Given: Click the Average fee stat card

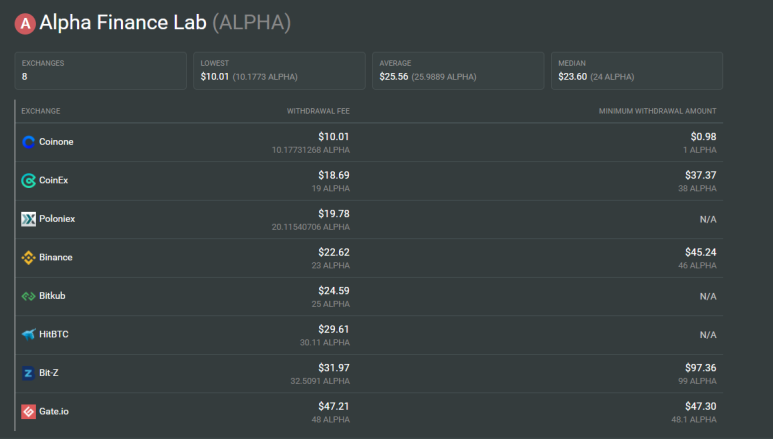Looking at the screenshot, I should (x=458, y=71).
